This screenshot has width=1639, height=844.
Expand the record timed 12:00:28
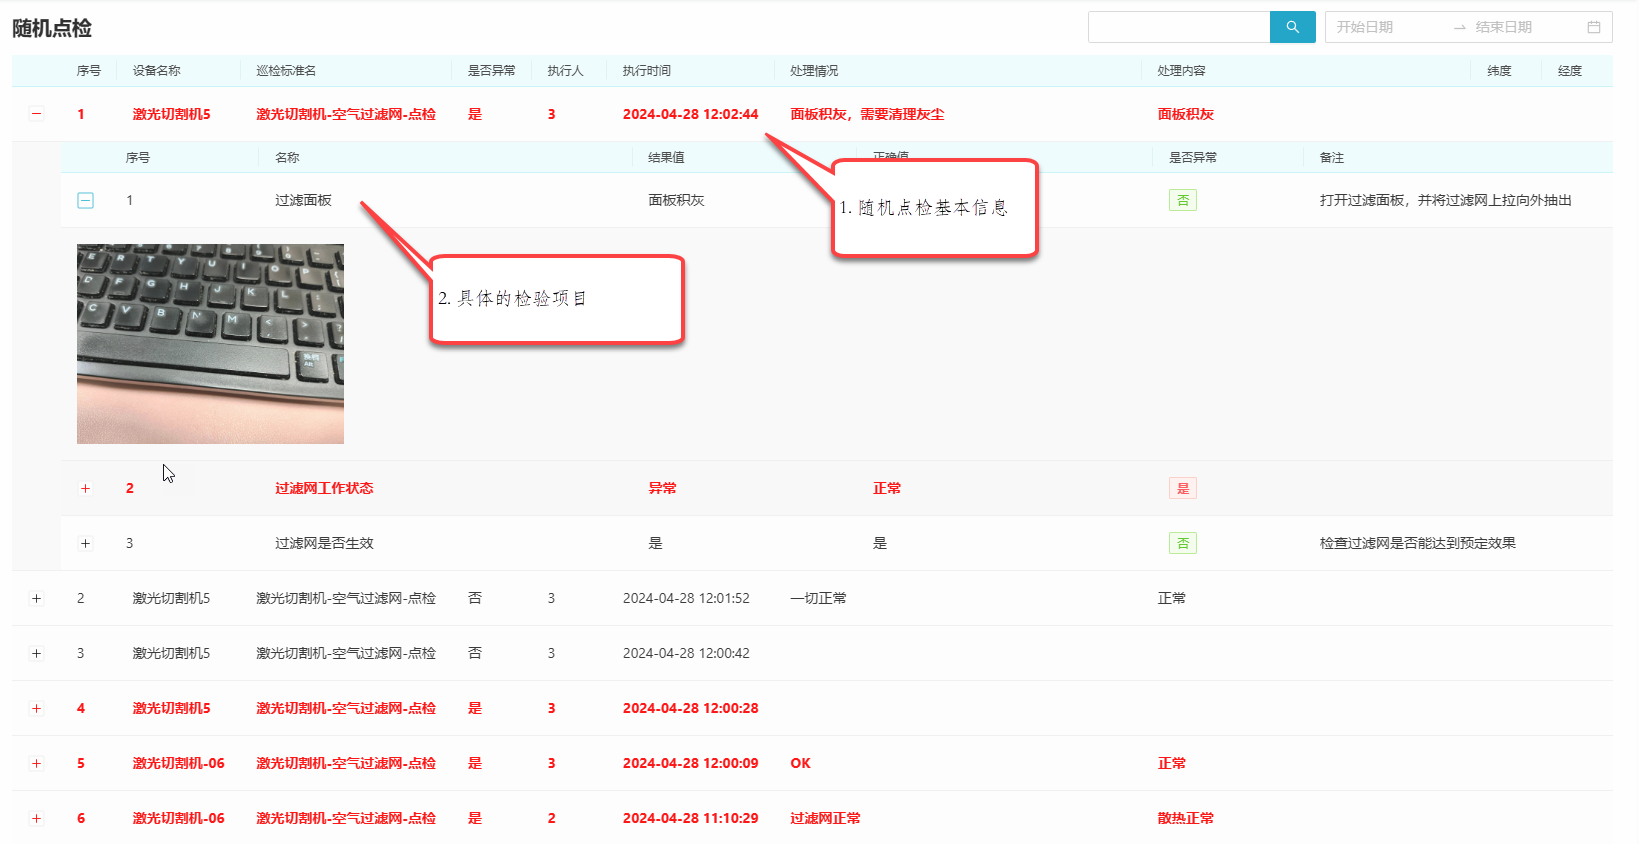click(37, 708)
